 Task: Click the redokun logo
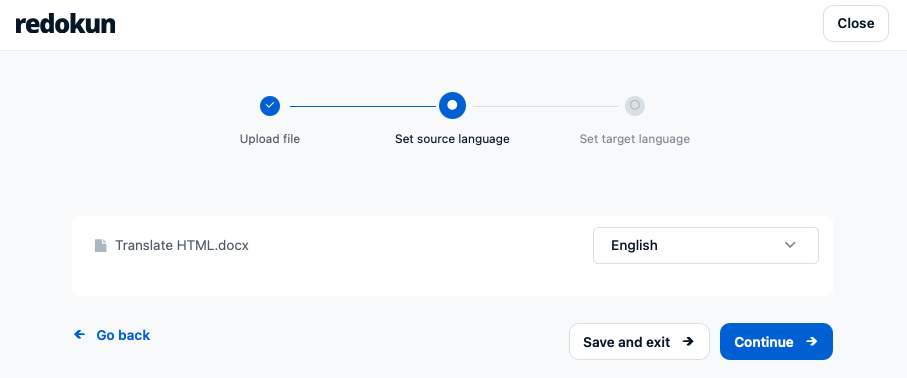click(x=65, y=24)
